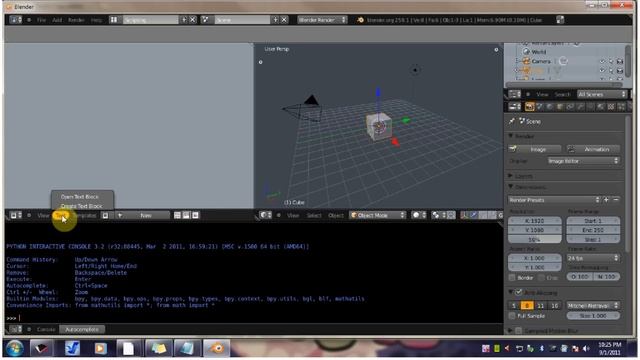This screenshot has width=640, height=360.
Task: Select 16 anti-aliasing samples
Action: tap(554, 305)
